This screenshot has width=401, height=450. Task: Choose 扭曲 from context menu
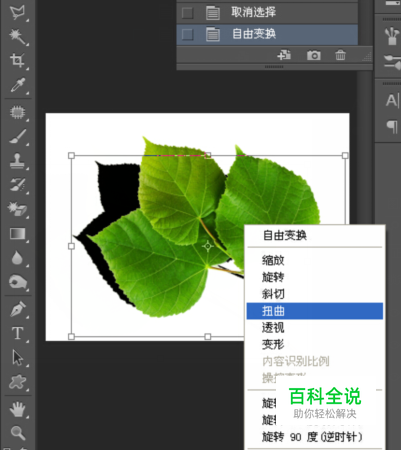315,311
